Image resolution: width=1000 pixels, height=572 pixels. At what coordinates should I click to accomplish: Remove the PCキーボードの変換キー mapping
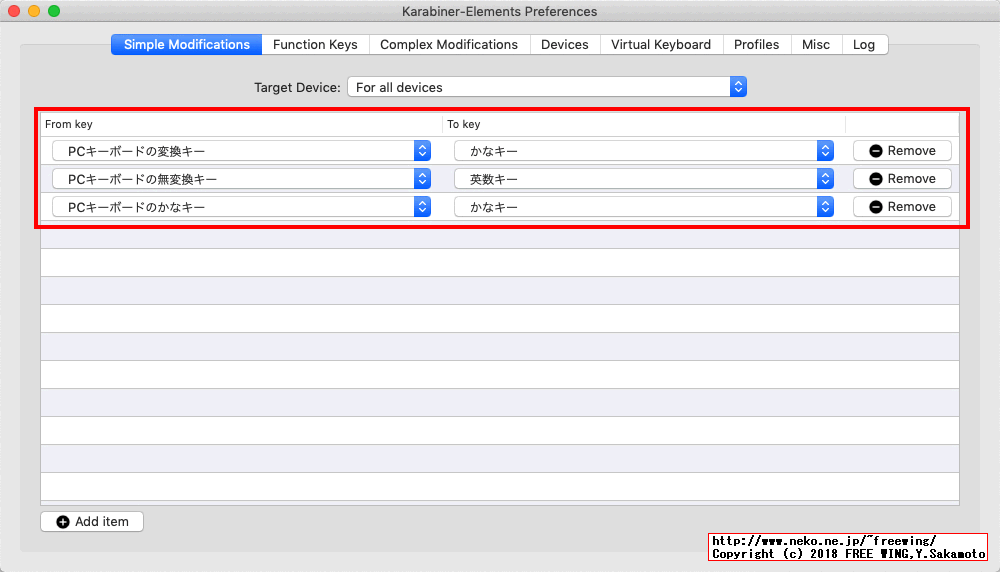point(902,151)
